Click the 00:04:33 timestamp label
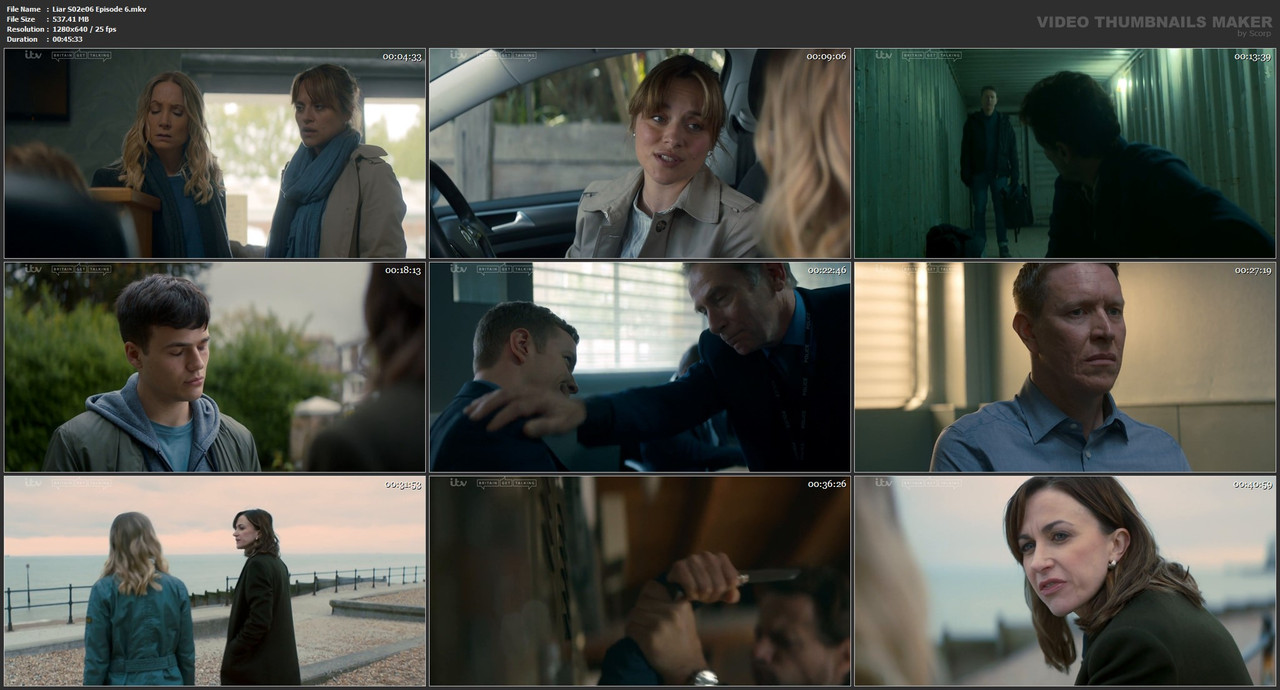 402,57
